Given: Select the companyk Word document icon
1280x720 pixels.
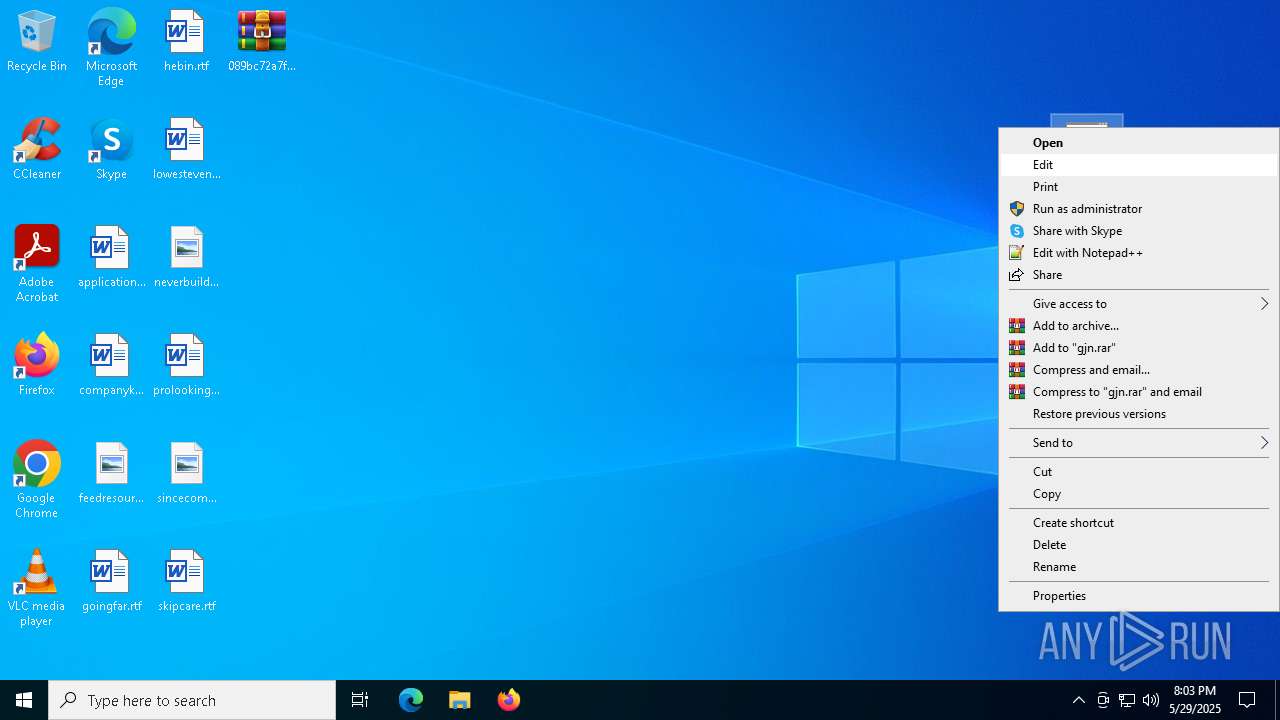Looking at the screenshot, I should [111, 366].
